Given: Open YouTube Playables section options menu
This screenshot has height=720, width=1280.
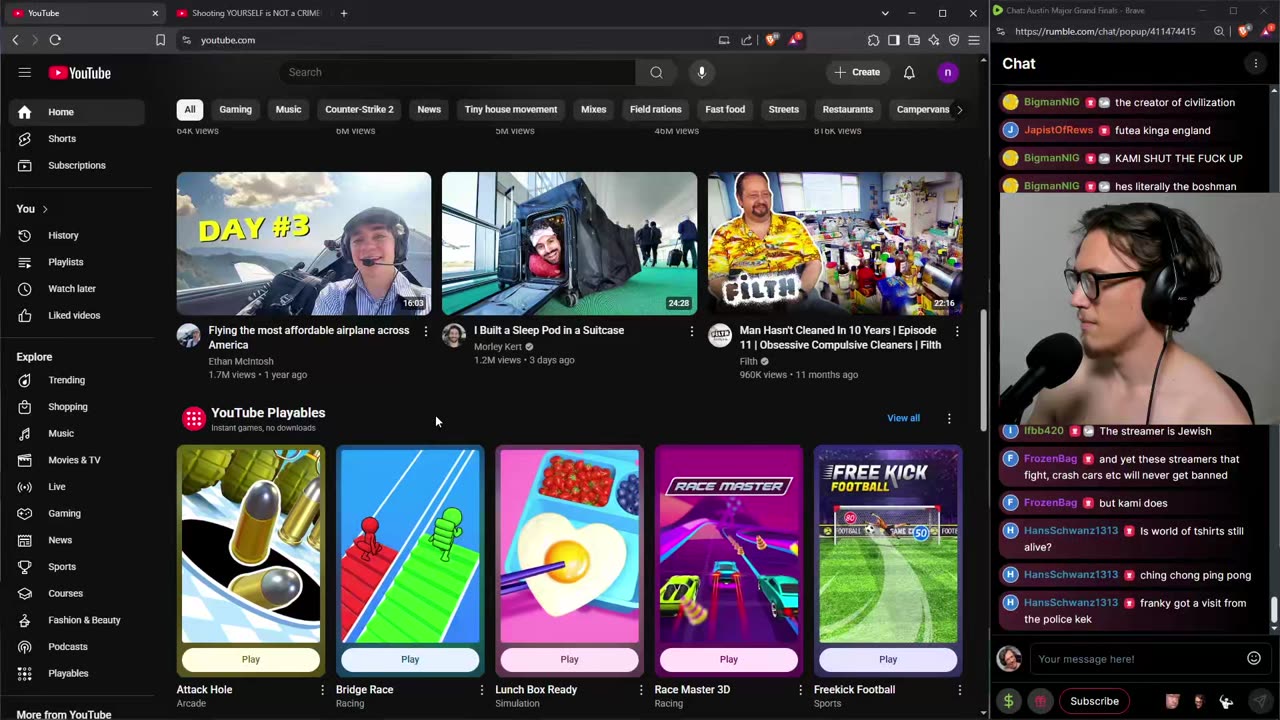Looking at the screenshot, I should coord(949,418).
